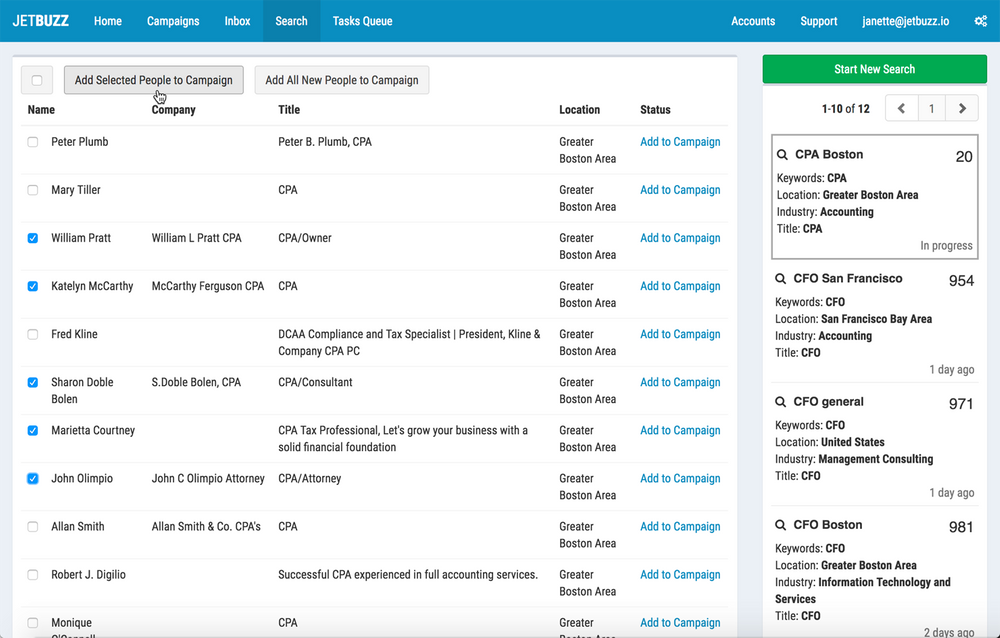The image size is (1000, 638).
Task: Open the Support page
Action: point(818,20)
